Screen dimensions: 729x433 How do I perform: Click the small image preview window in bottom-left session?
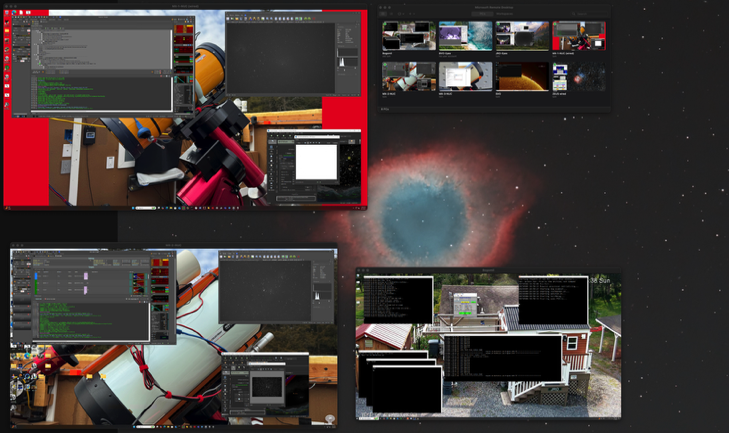click(266, 385)
